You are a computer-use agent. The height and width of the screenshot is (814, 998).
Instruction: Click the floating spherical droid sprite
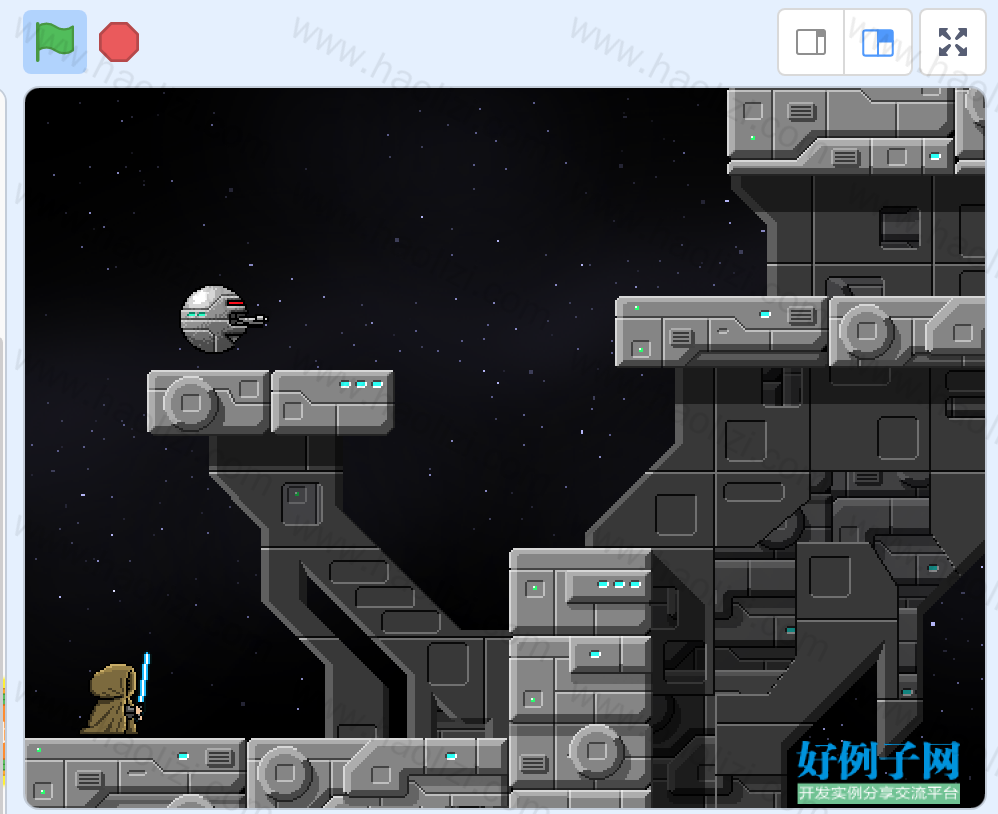coord(223,319)
